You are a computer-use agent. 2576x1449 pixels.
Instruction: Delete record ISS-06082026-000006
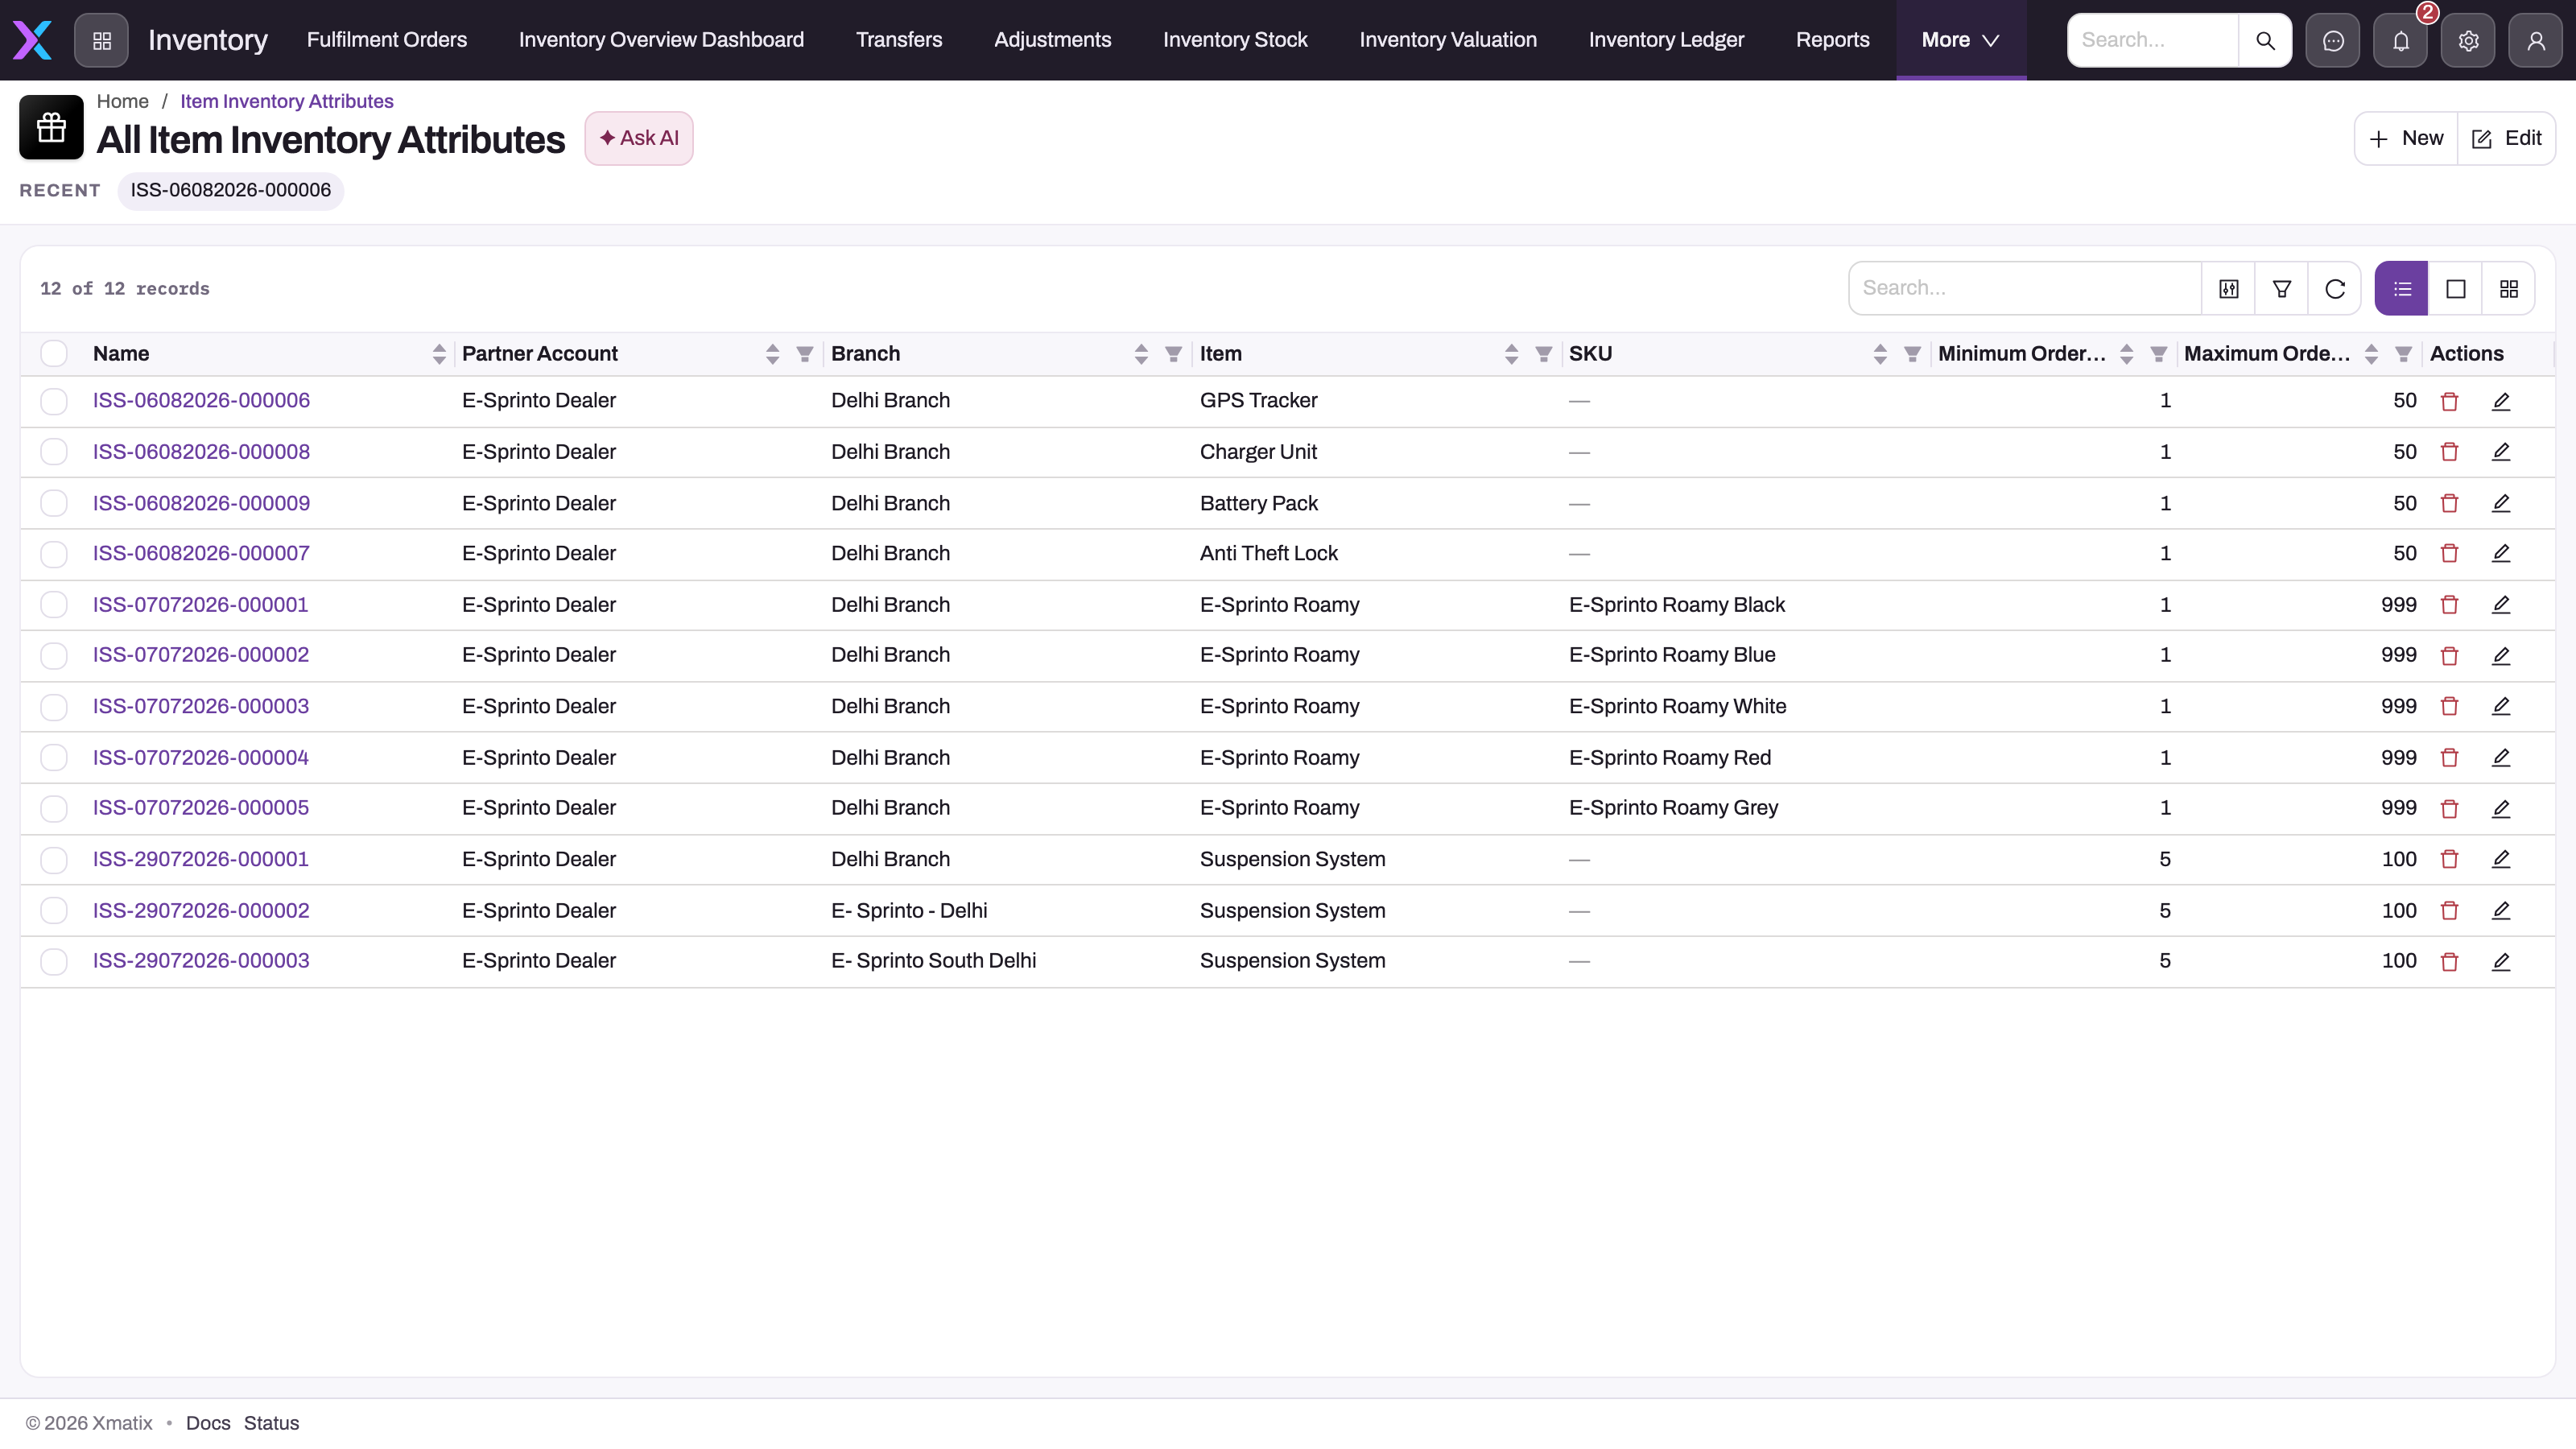2449,401
